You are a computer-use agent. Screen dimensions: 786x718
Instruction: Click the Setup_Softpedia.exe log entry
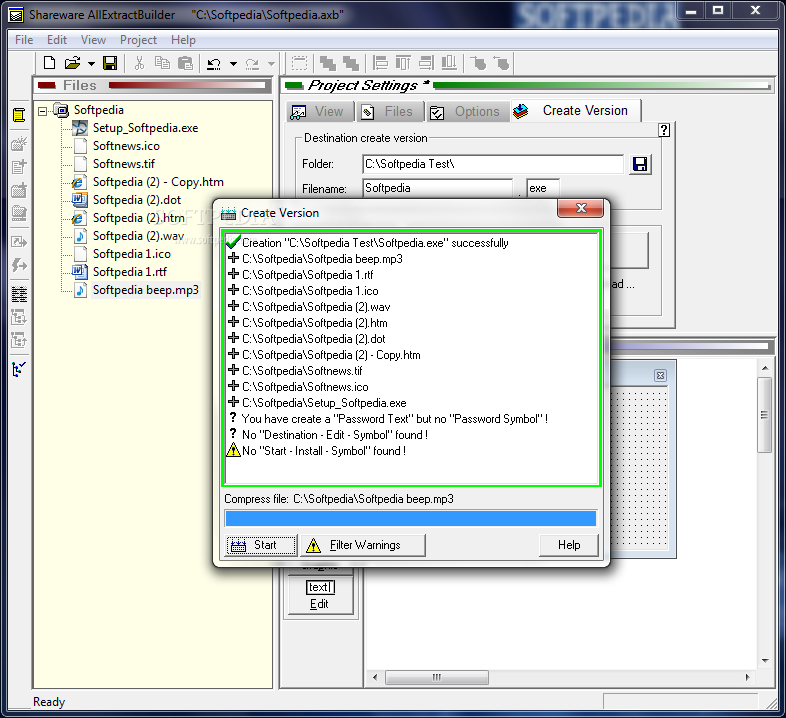324,403
